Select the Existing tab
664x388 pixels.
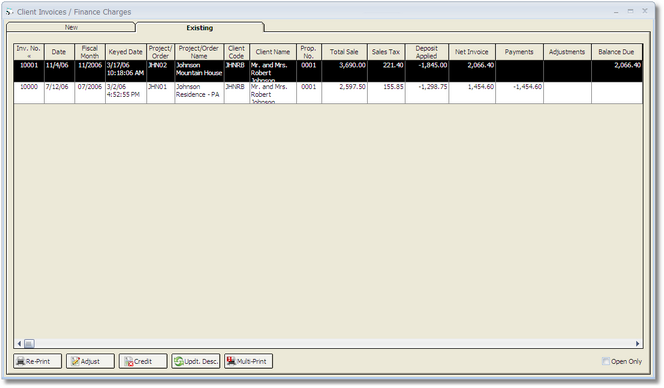pyautogui.click(x=200, y=28)
